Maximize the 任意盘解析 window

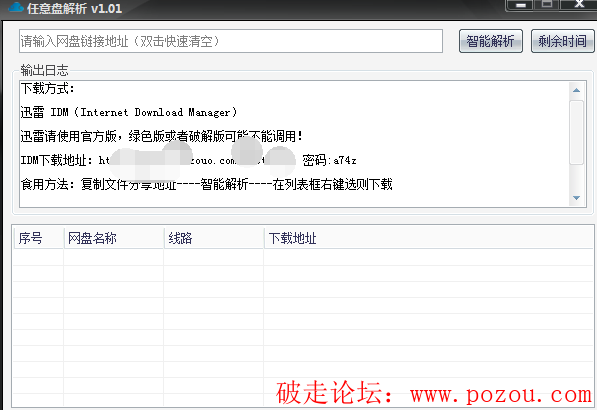click(x=547, y=5)
